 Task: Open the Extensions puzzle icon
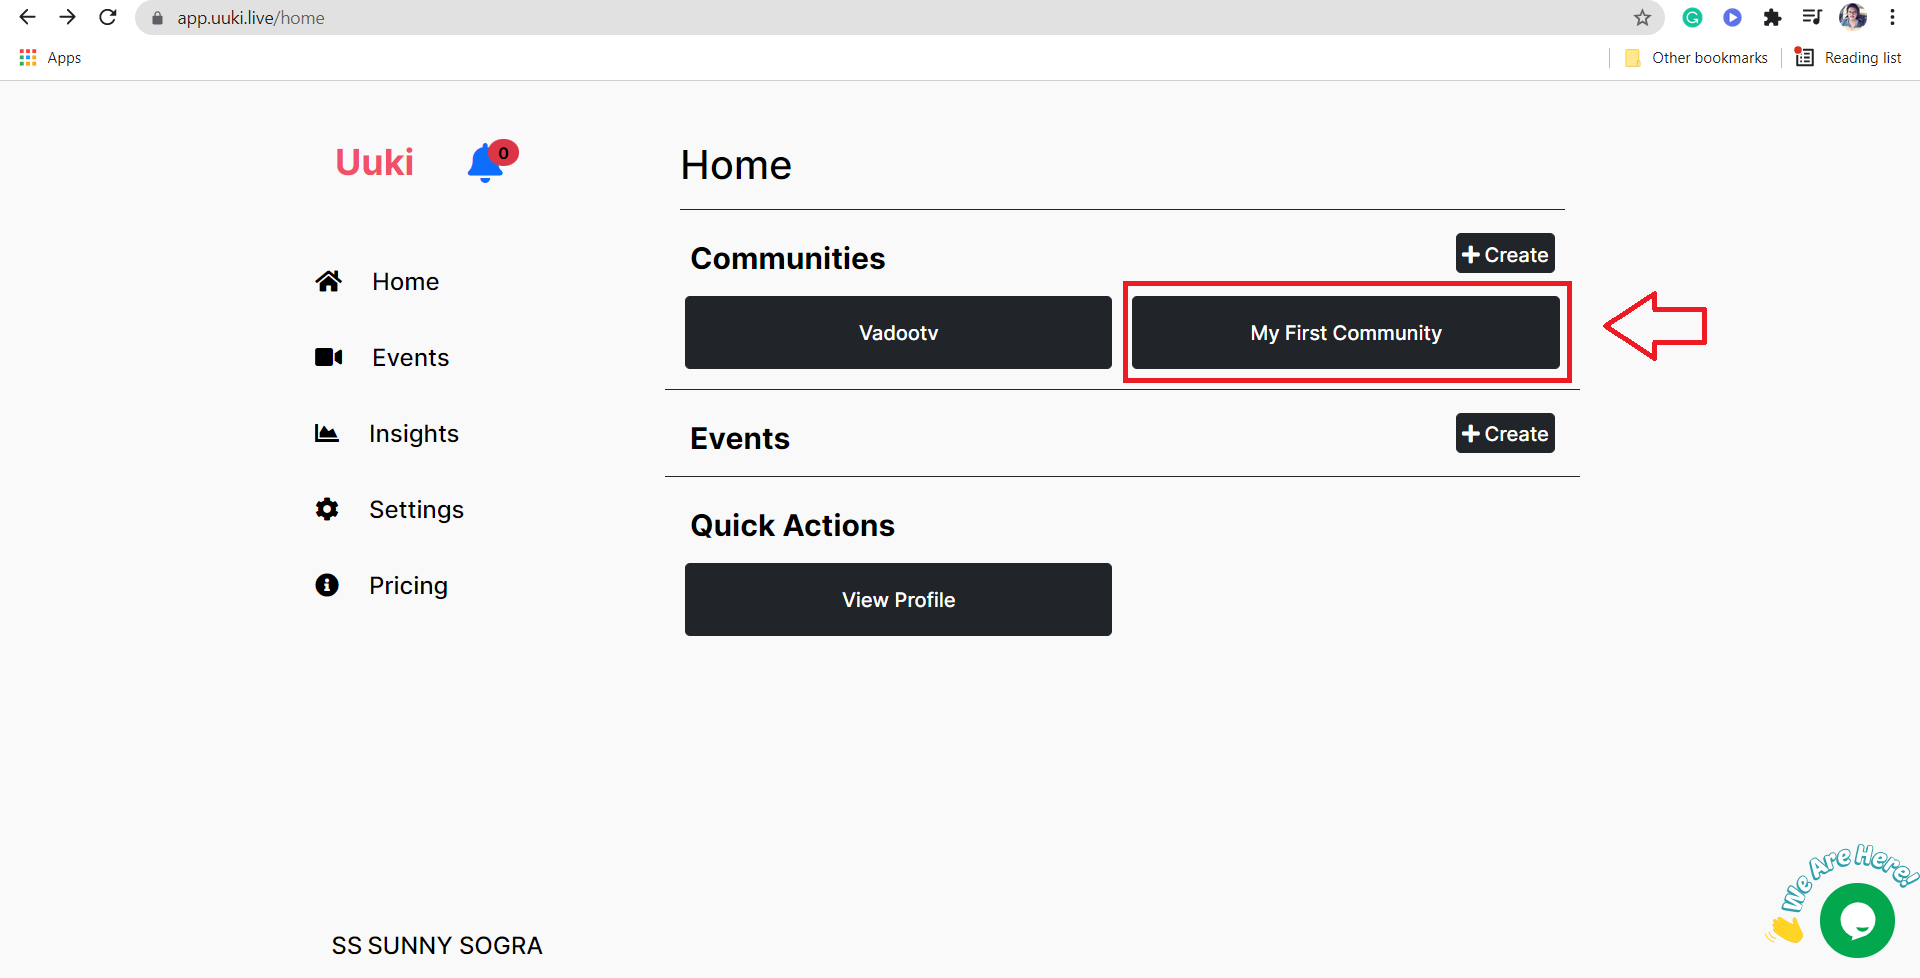point(1772,17)
